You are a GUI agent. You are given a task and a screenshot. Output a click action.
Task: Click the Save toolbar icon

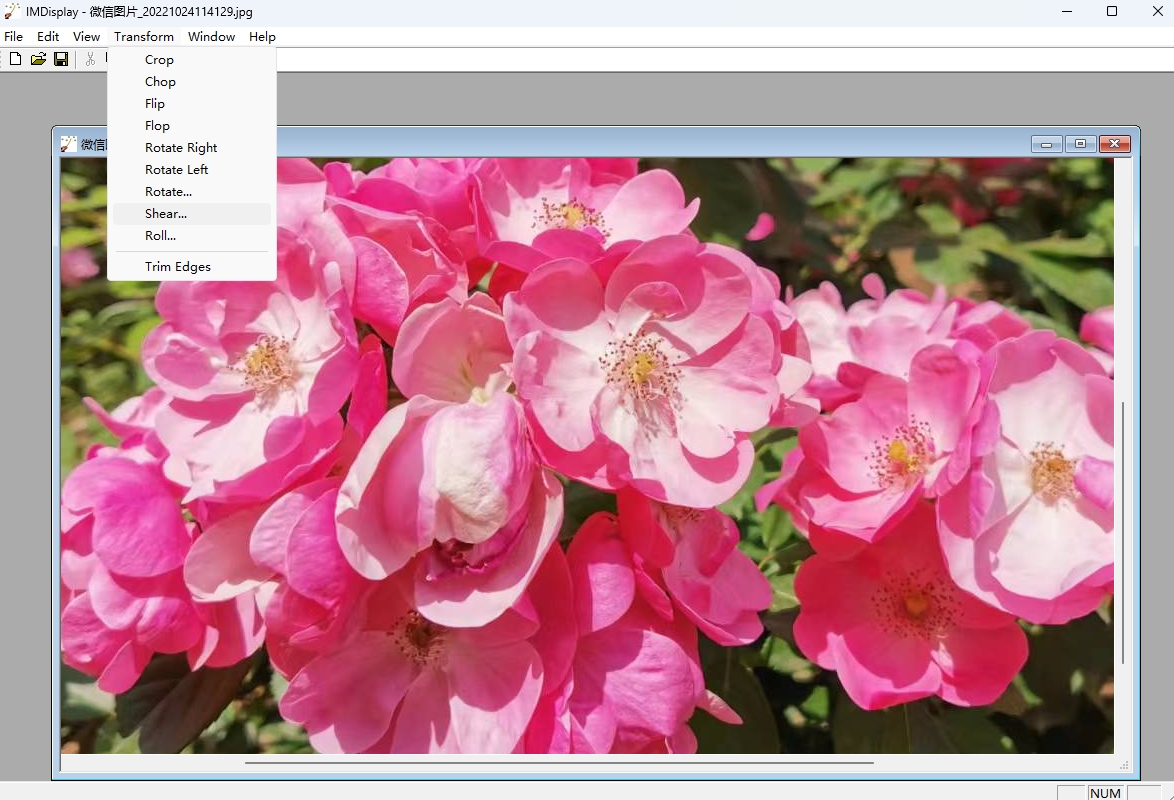point(61,58)
